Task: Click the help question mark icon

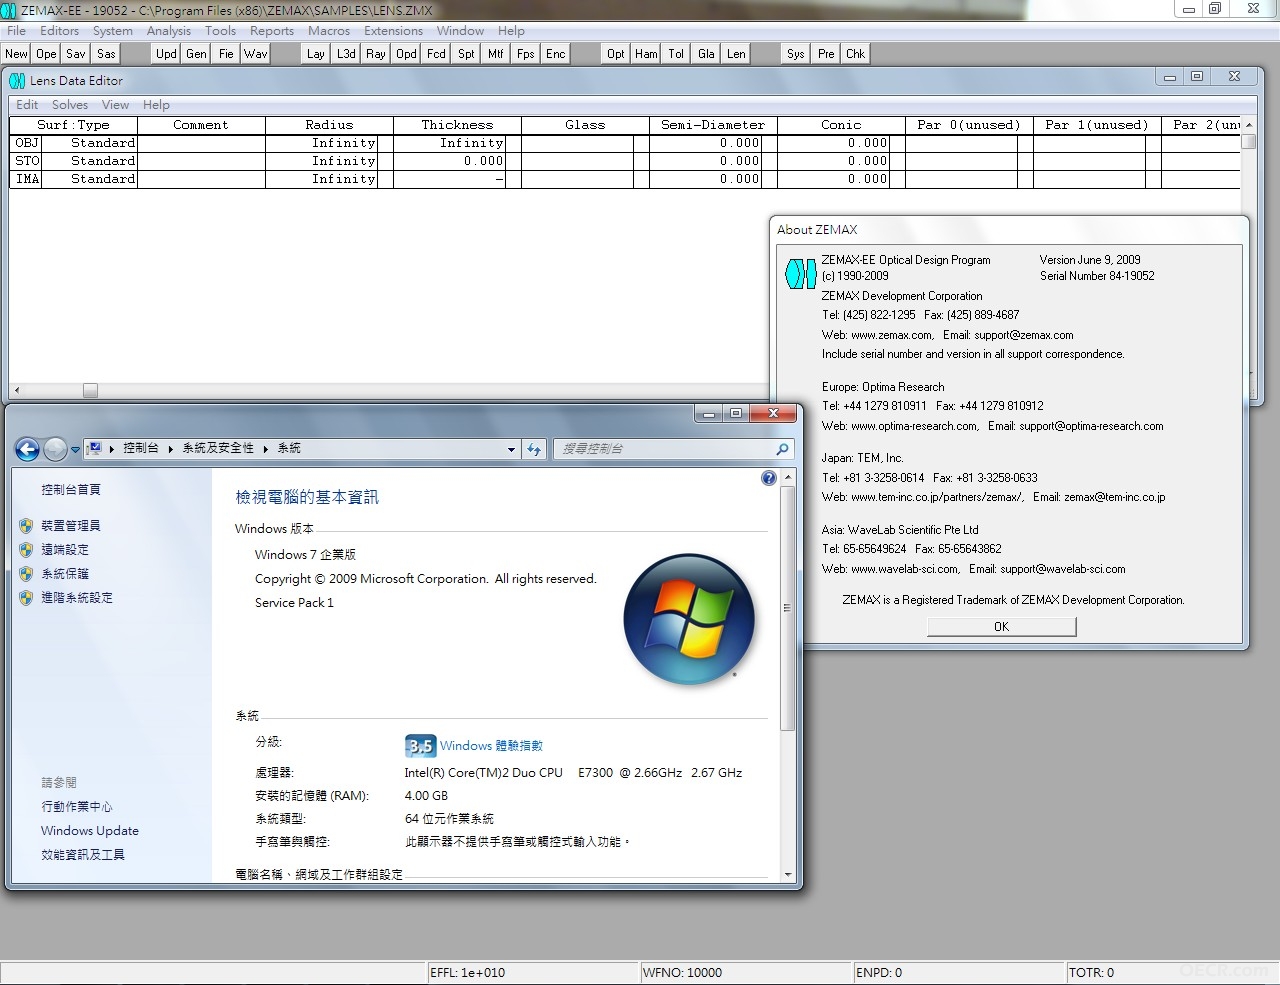Action: (768, 478)
